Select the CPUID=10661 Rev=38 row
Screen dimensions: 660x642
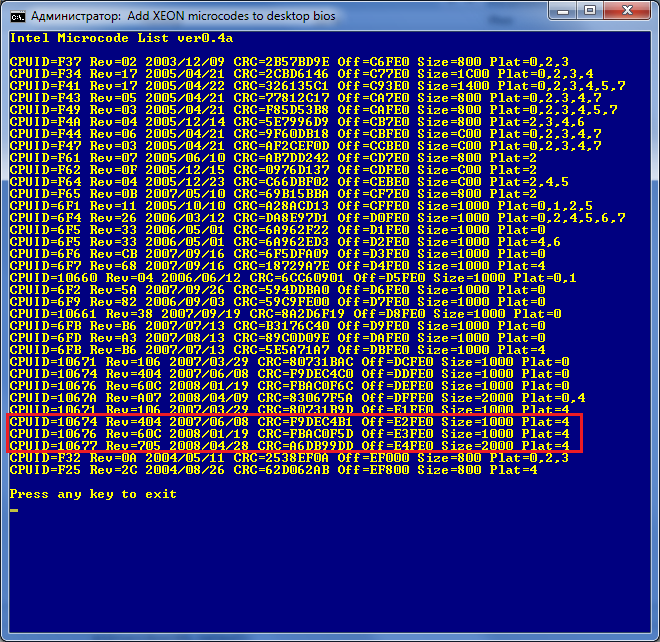click(x=285, y=314)
